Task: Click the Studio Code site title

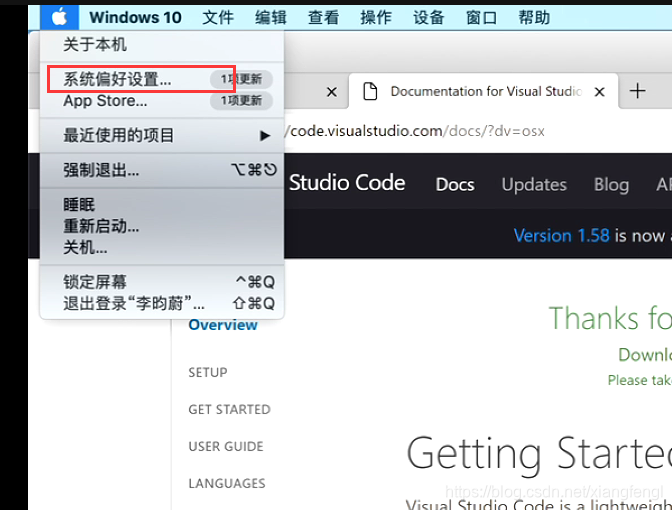Action: 347,183
